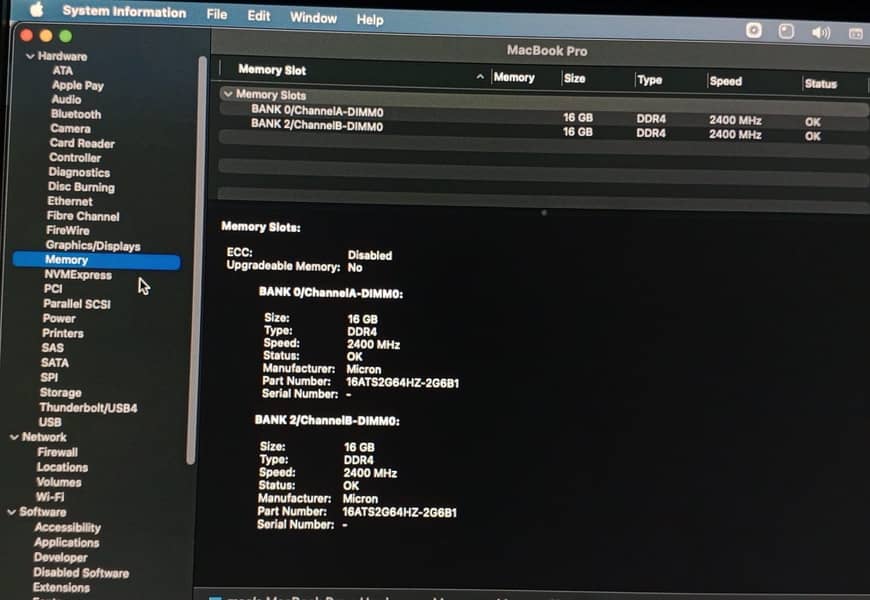Select PCI in the sidebar

pyautogui.click(x=53, y=289)
